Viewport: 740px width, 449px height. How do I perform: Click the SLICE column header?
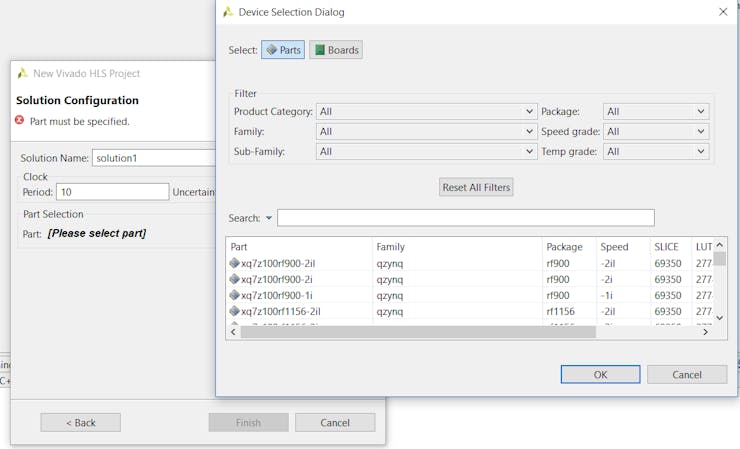pyautogui.click(x=671, y=246)
